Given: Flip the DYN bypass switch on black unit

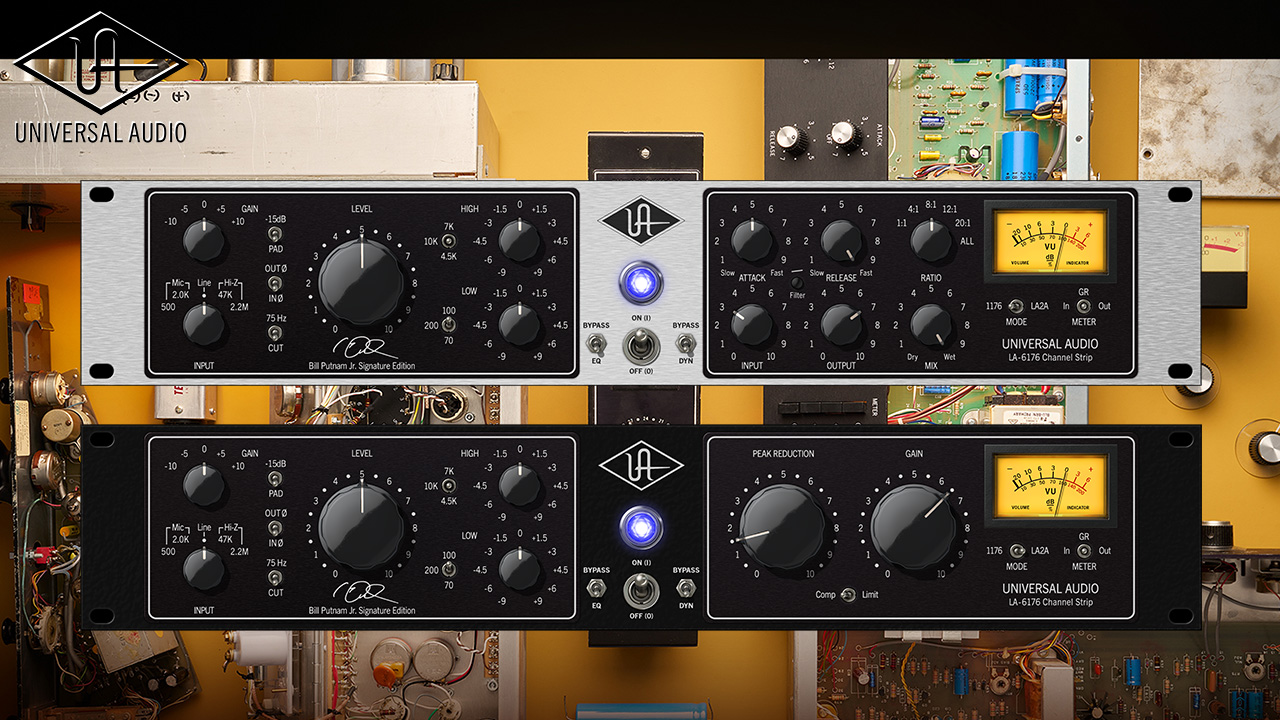Looking at the screenshot, I should point(686,588).
